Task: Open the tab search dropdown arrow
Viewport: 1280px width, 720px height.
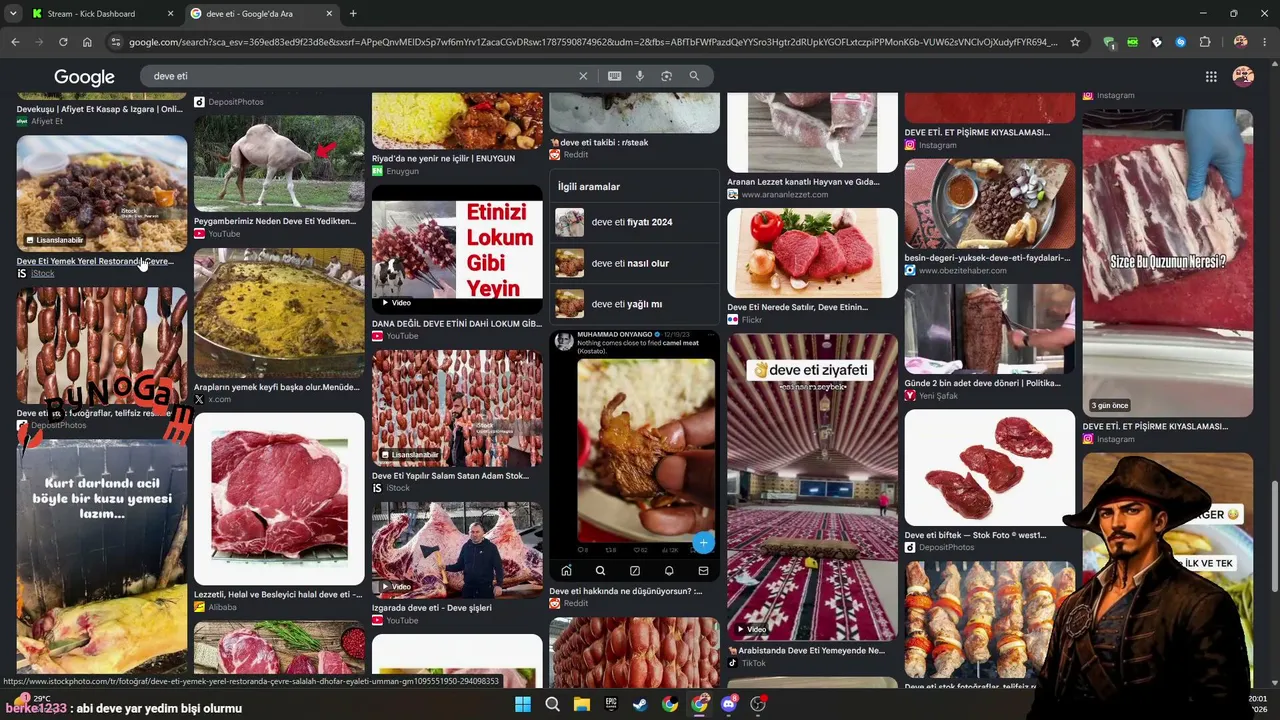Action: tap(13, 14)
